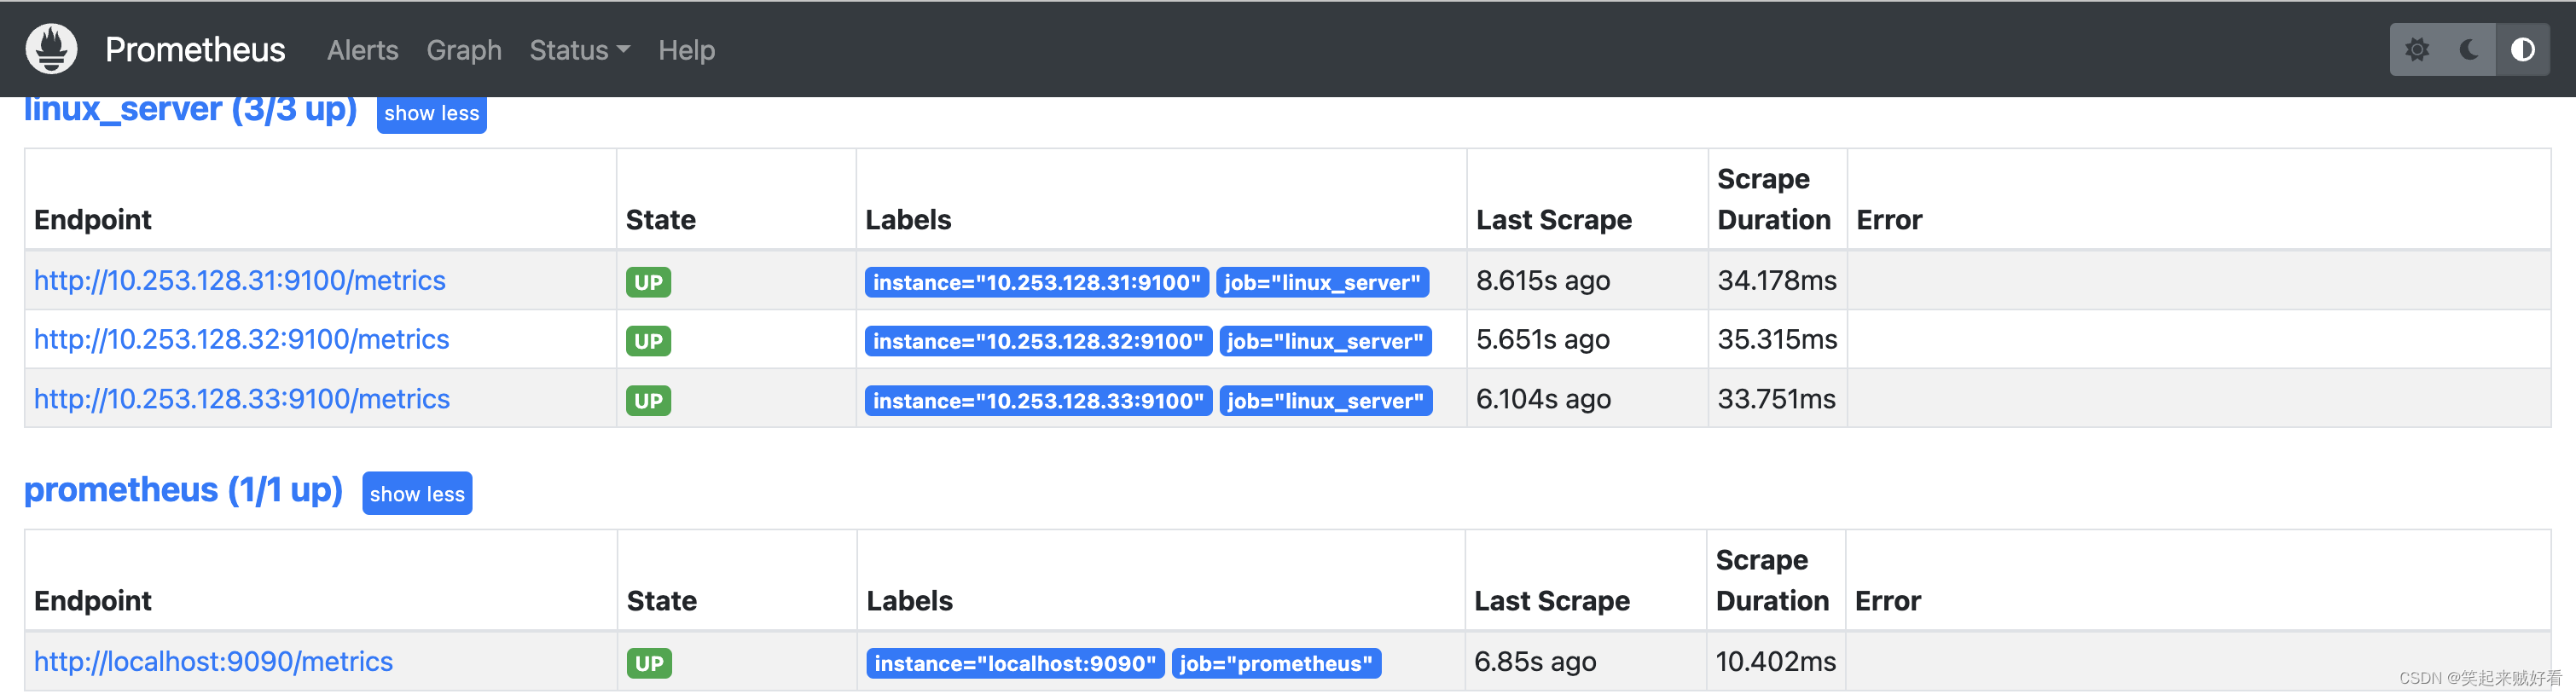Open the Alerts page

tap(362, 50)
